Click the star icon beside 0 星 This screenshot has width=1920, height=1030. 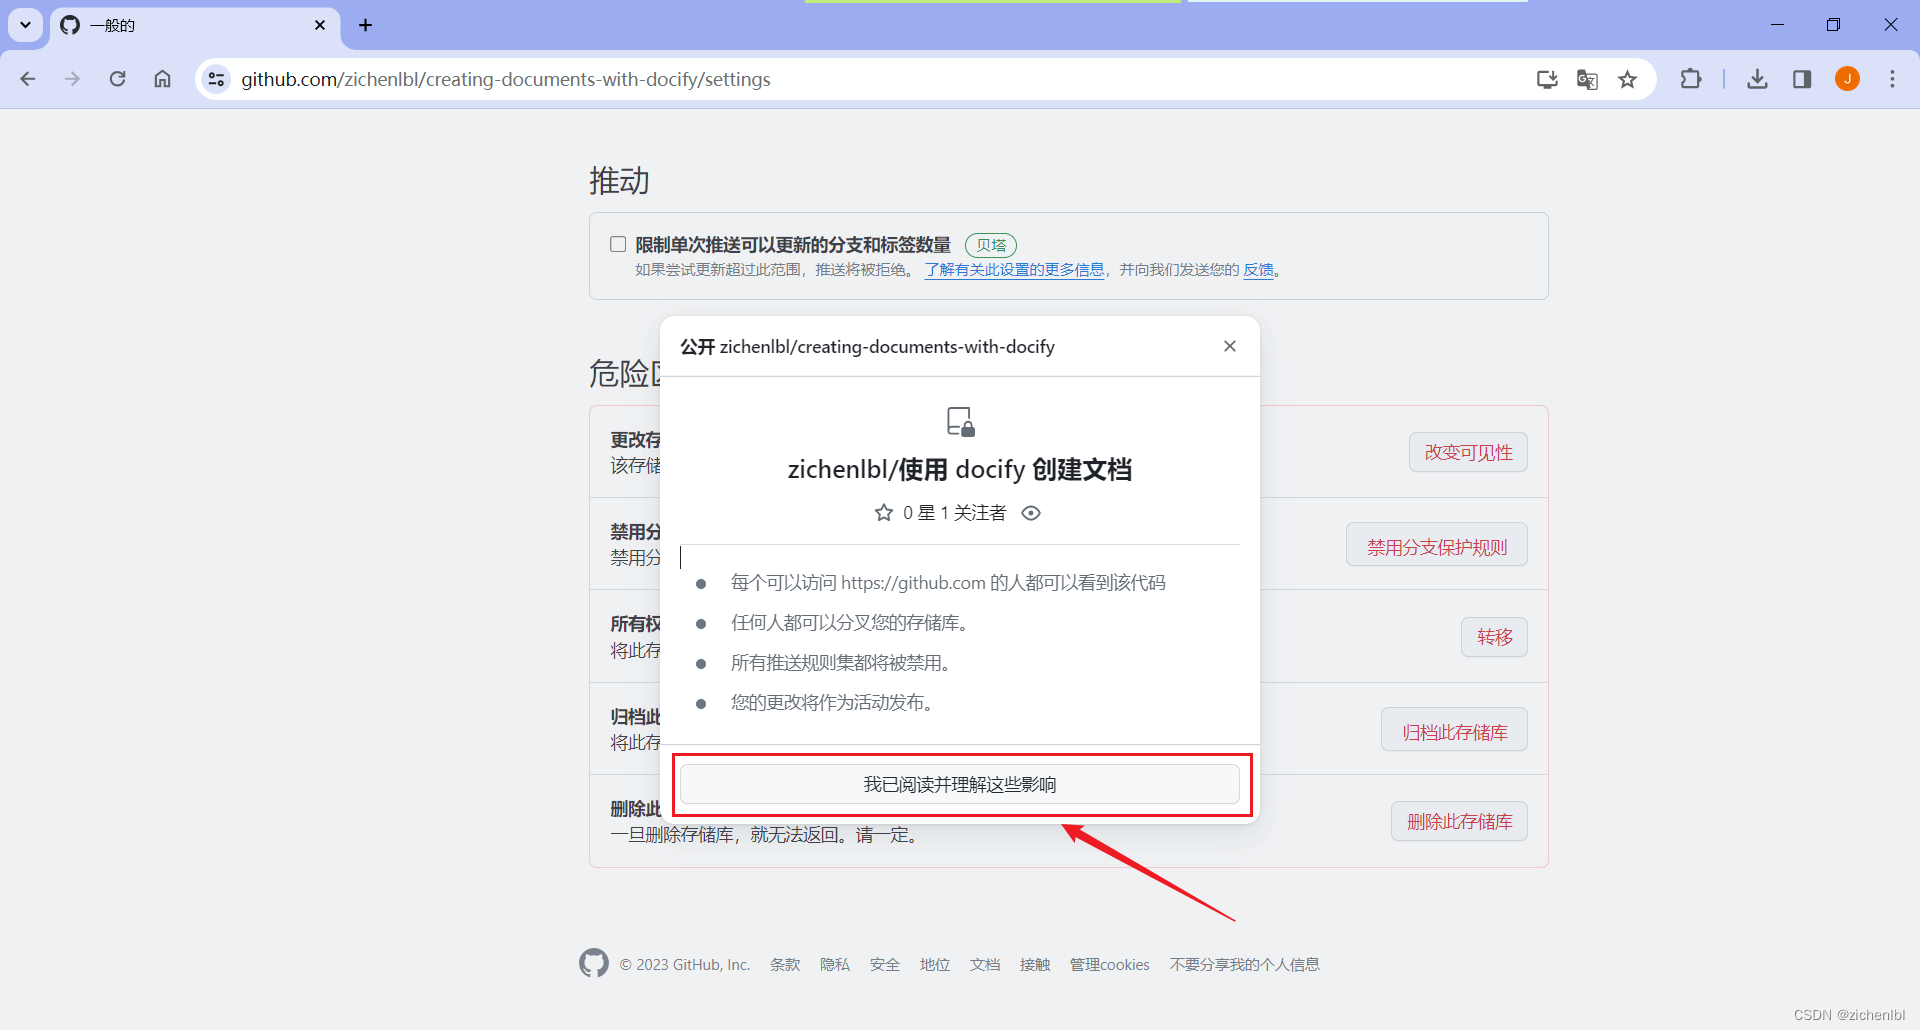click(884, 513)
